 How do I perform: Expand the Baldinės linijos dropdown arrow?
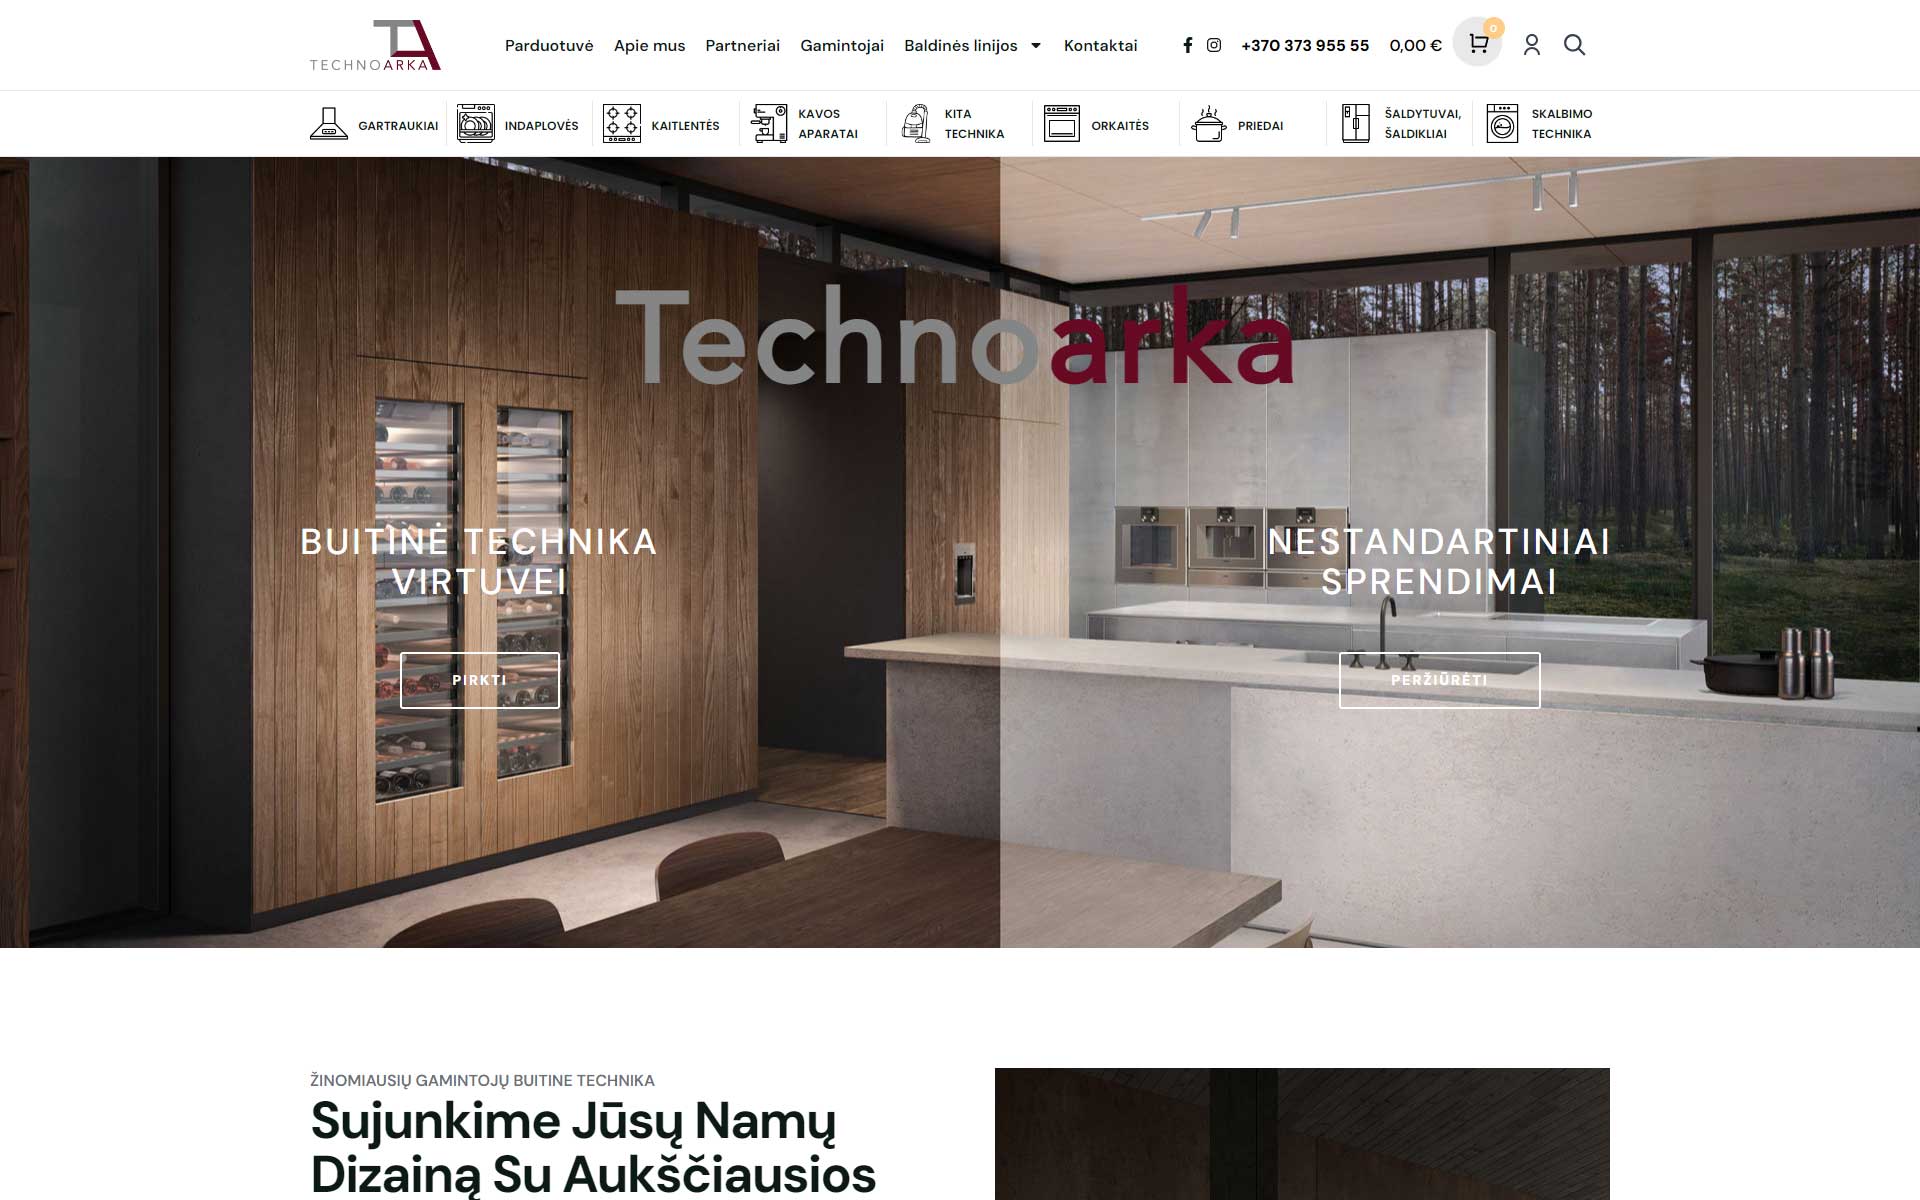1036,46
